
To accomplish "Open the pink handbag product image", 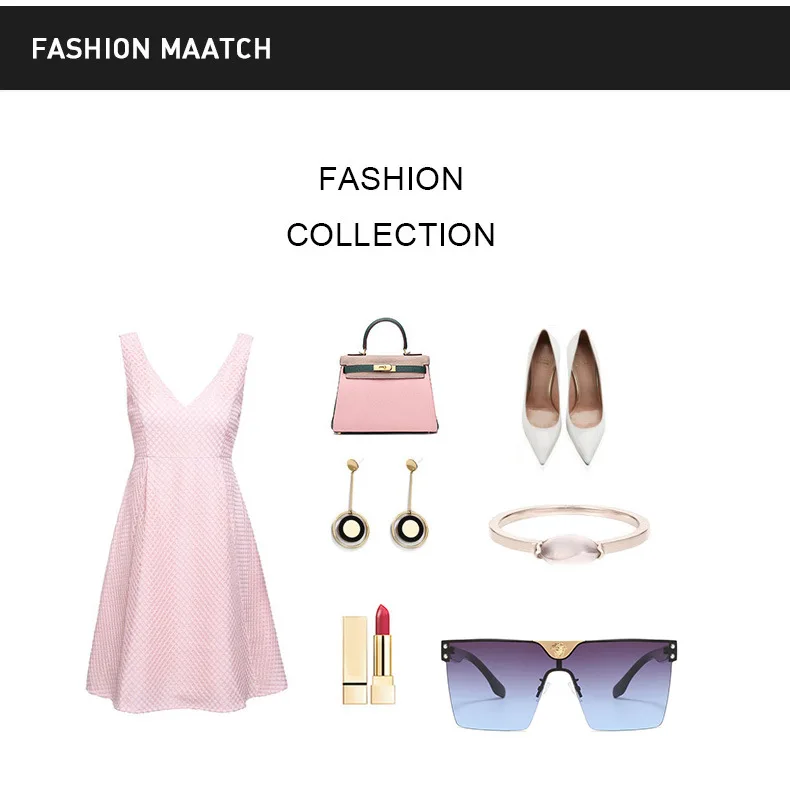I will tap(385, 377).
